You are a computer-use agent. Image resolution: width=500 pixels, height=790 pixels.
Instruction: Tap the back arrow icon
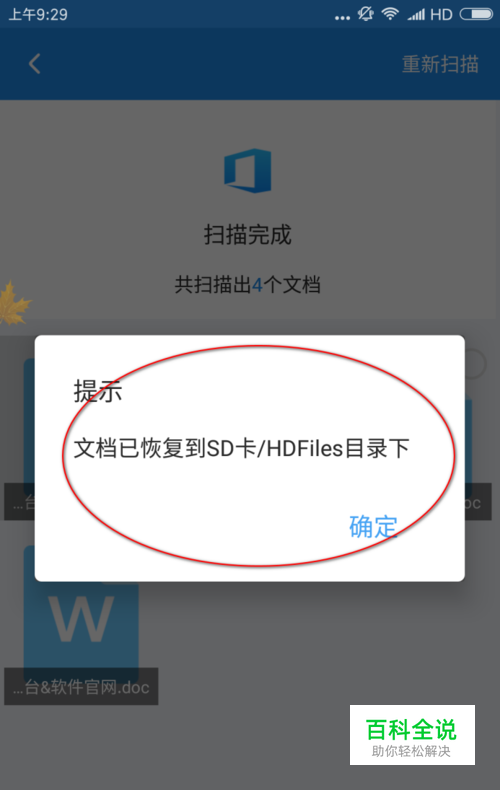click(x=34, y=64)
